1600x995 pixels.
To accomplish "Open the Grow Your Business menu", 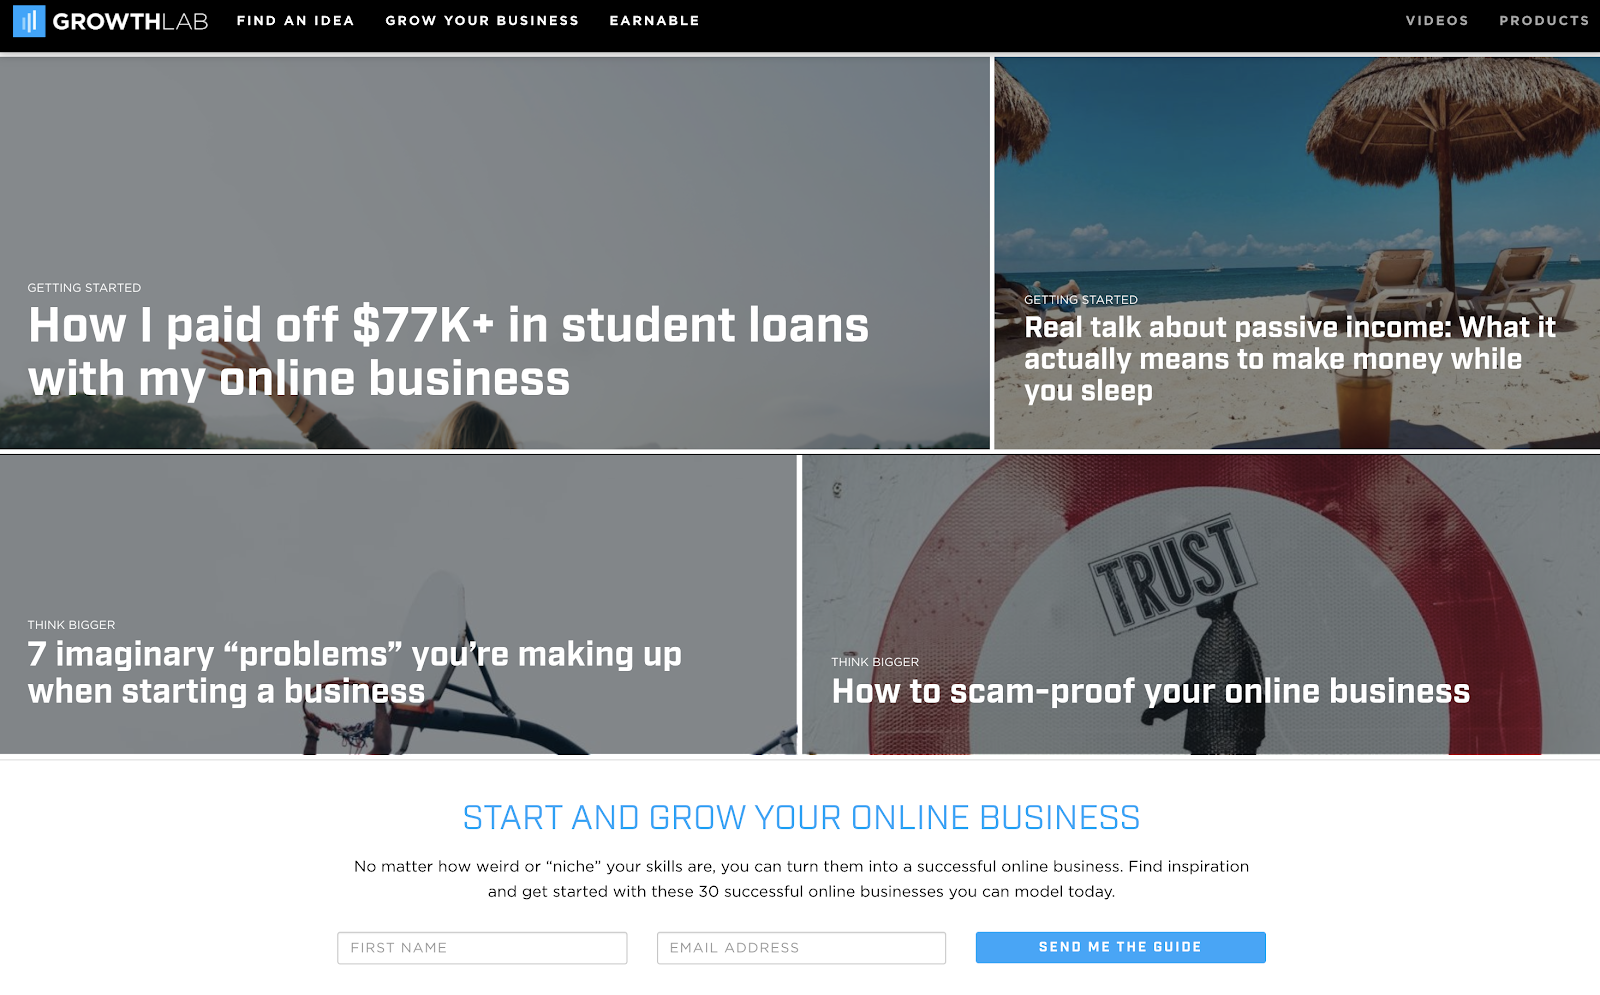I will coord(482,21).
